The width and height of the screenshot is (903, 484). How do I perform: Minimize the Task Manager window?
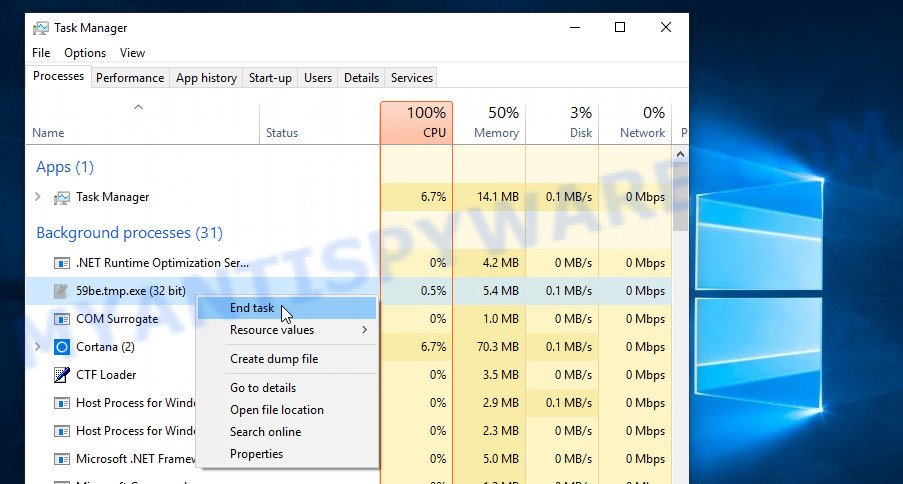click(575, 27)
